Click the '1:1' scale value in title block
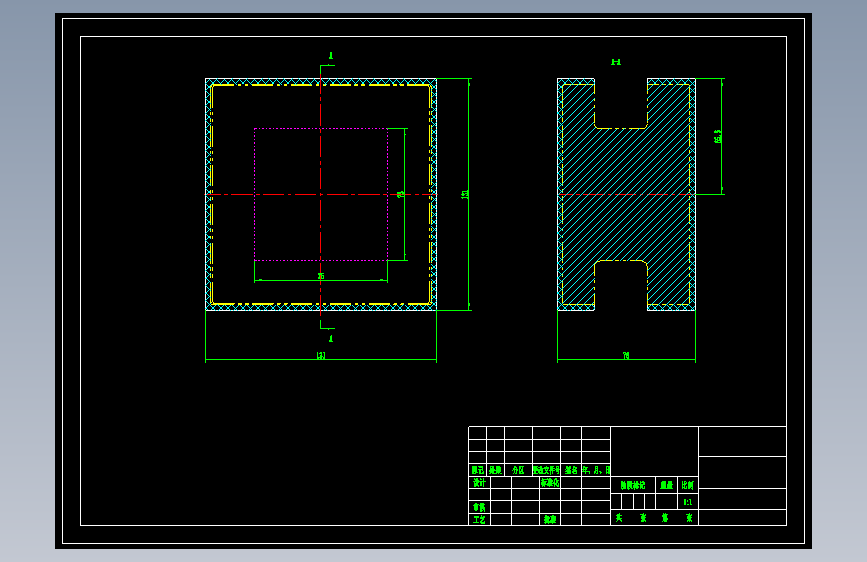Screen dimensions: 867x562 click(x=688, y=502)
